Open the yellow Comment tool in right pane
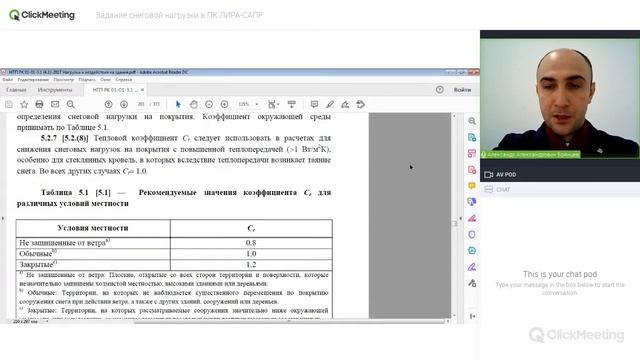Image resolution: width=640 pixels, height=360 pixels. pos(472,186)
